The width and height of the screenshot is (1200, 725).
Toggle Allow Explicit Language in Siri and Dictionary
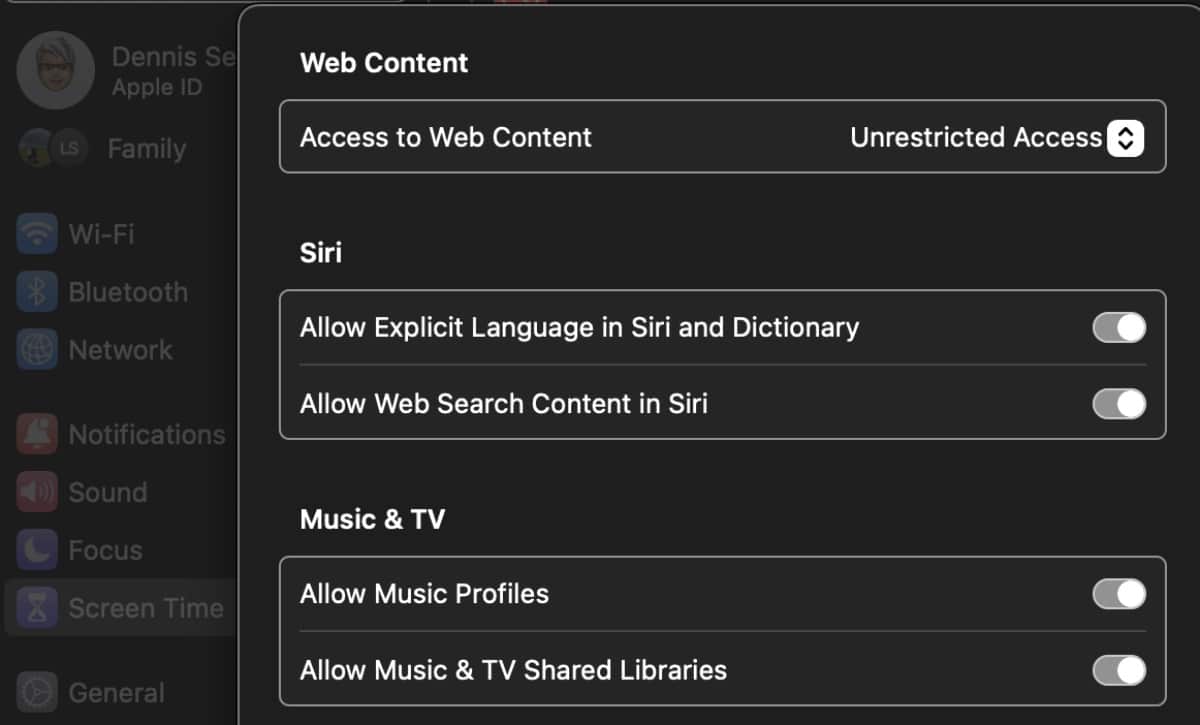1119,328
